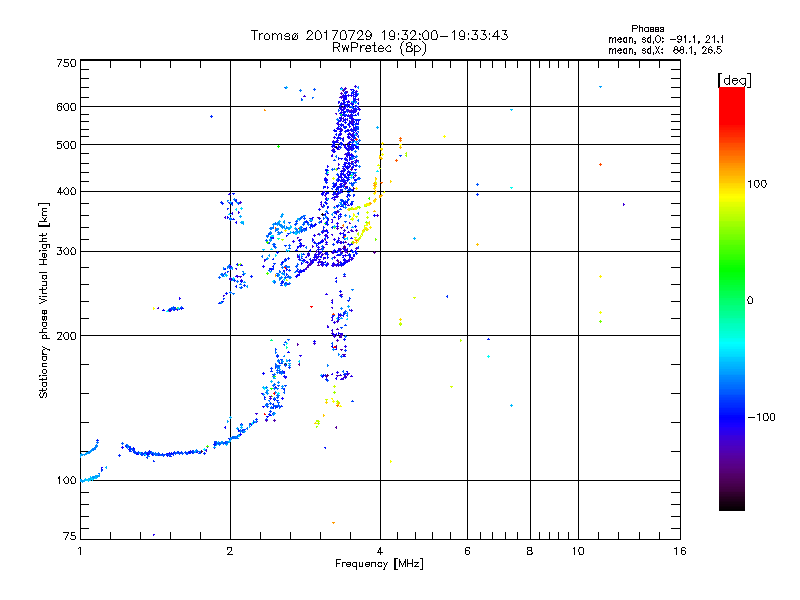
Task: Click the colorbar tick label -100
Action: pyautogui.click(x=761, y=417)
